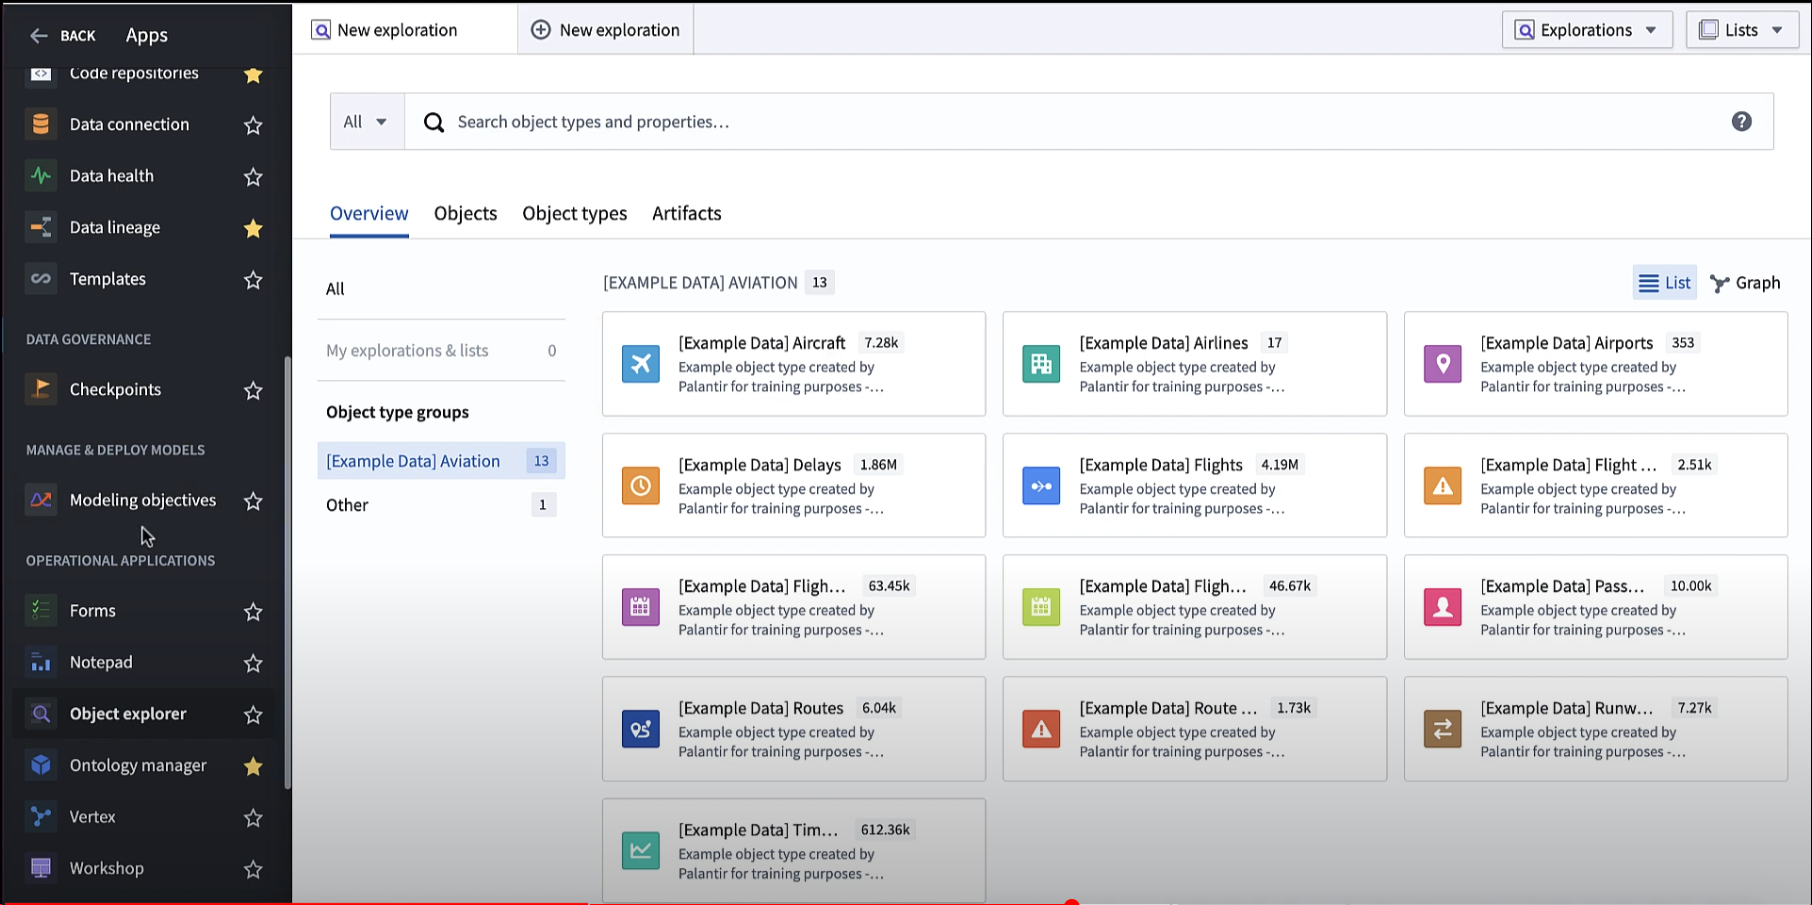Unstar the Code repositories favorite
Screen dimensions: 1812x905
pos(253,74)
